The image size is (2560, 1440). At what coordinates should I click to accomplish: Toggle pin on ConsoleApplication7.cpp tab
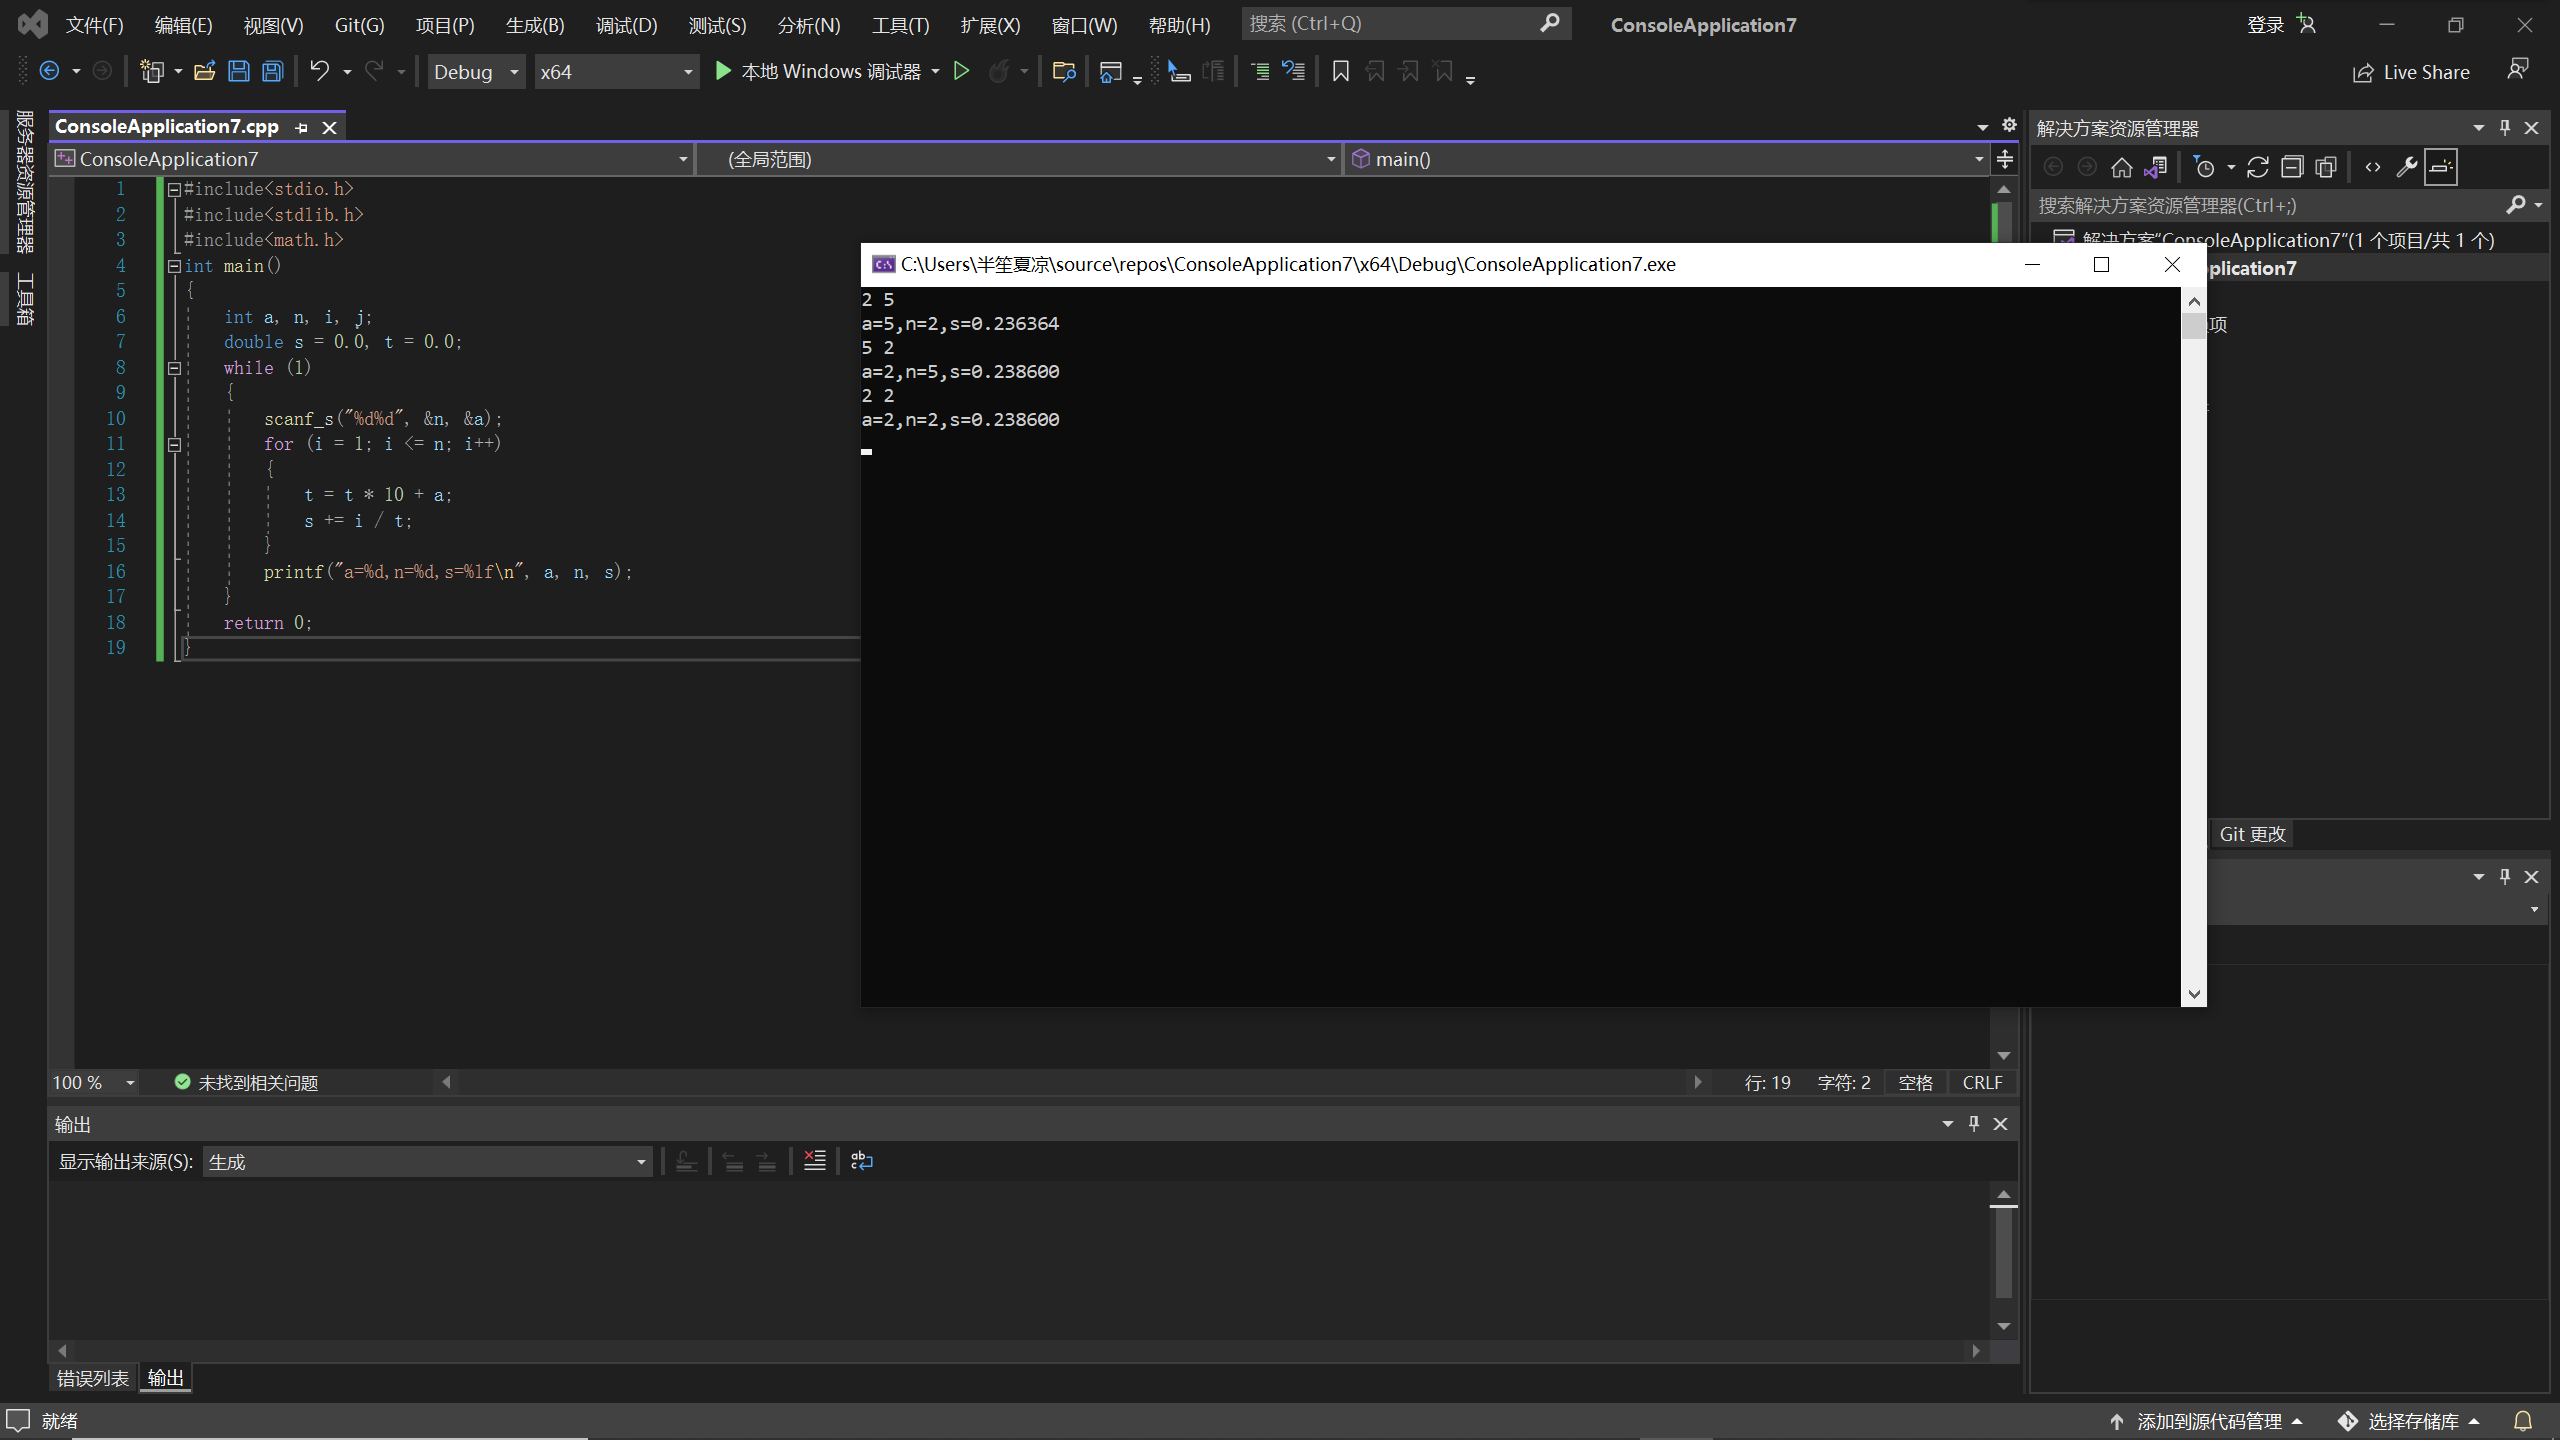coord(301,127)
